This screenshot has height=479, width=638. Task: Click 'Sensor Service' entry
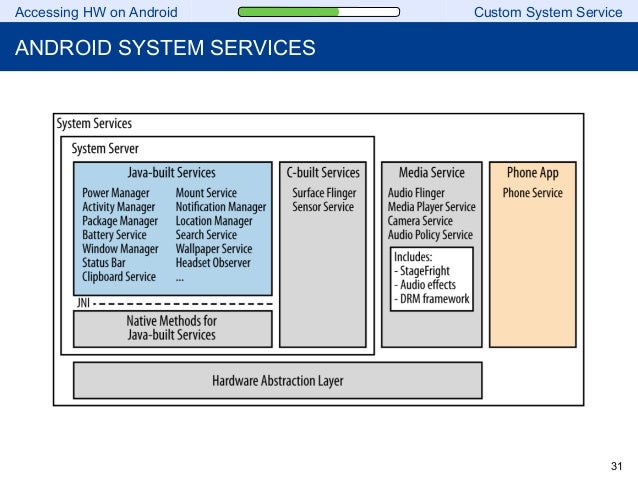323,207
